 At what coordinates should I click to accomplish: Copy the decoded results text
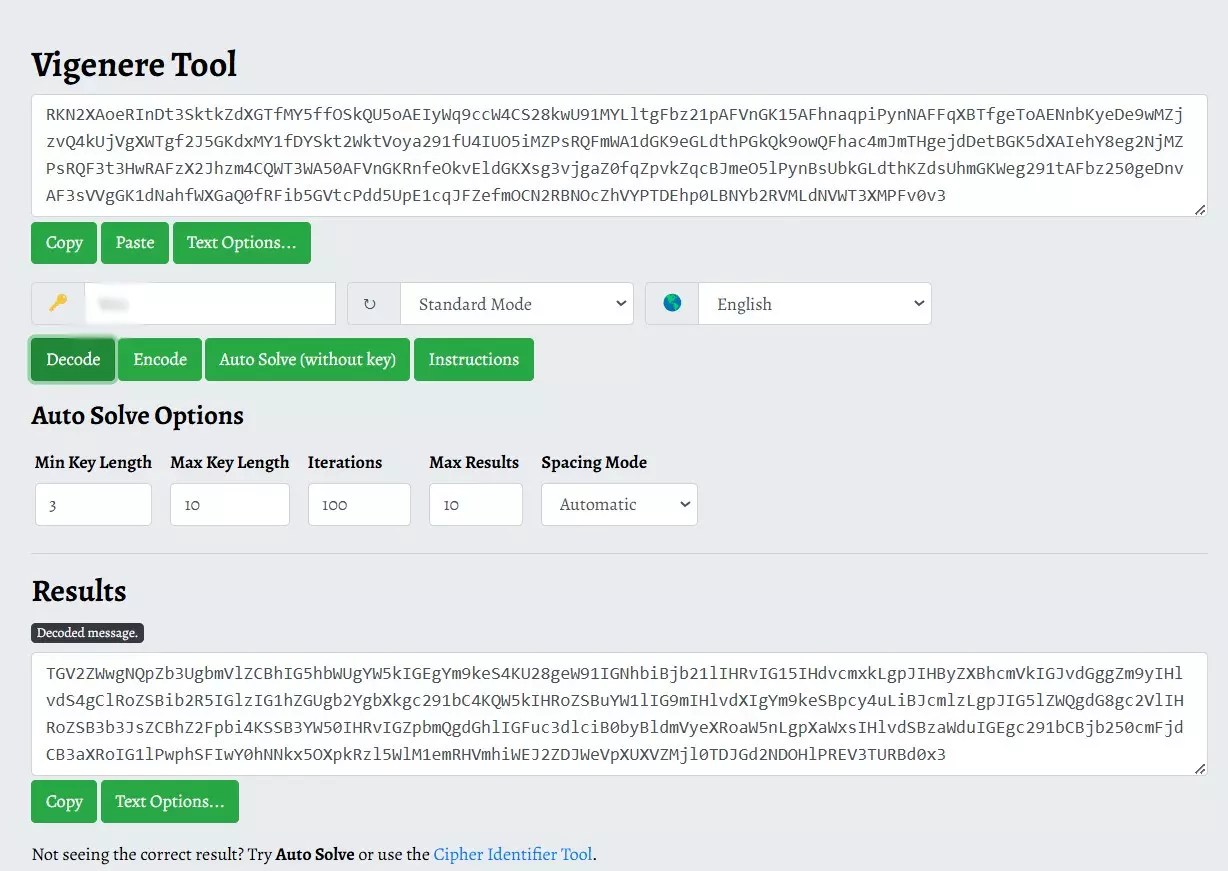pyautogui.click(x=64, y=802)
